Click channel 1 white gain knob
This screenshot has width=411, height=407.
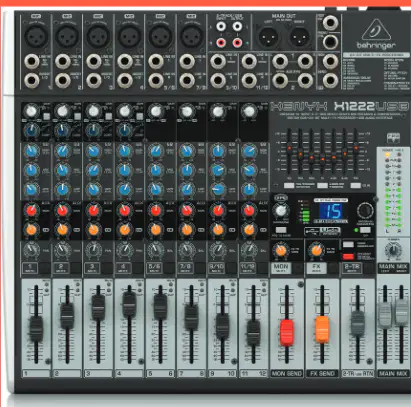[31, 111]
